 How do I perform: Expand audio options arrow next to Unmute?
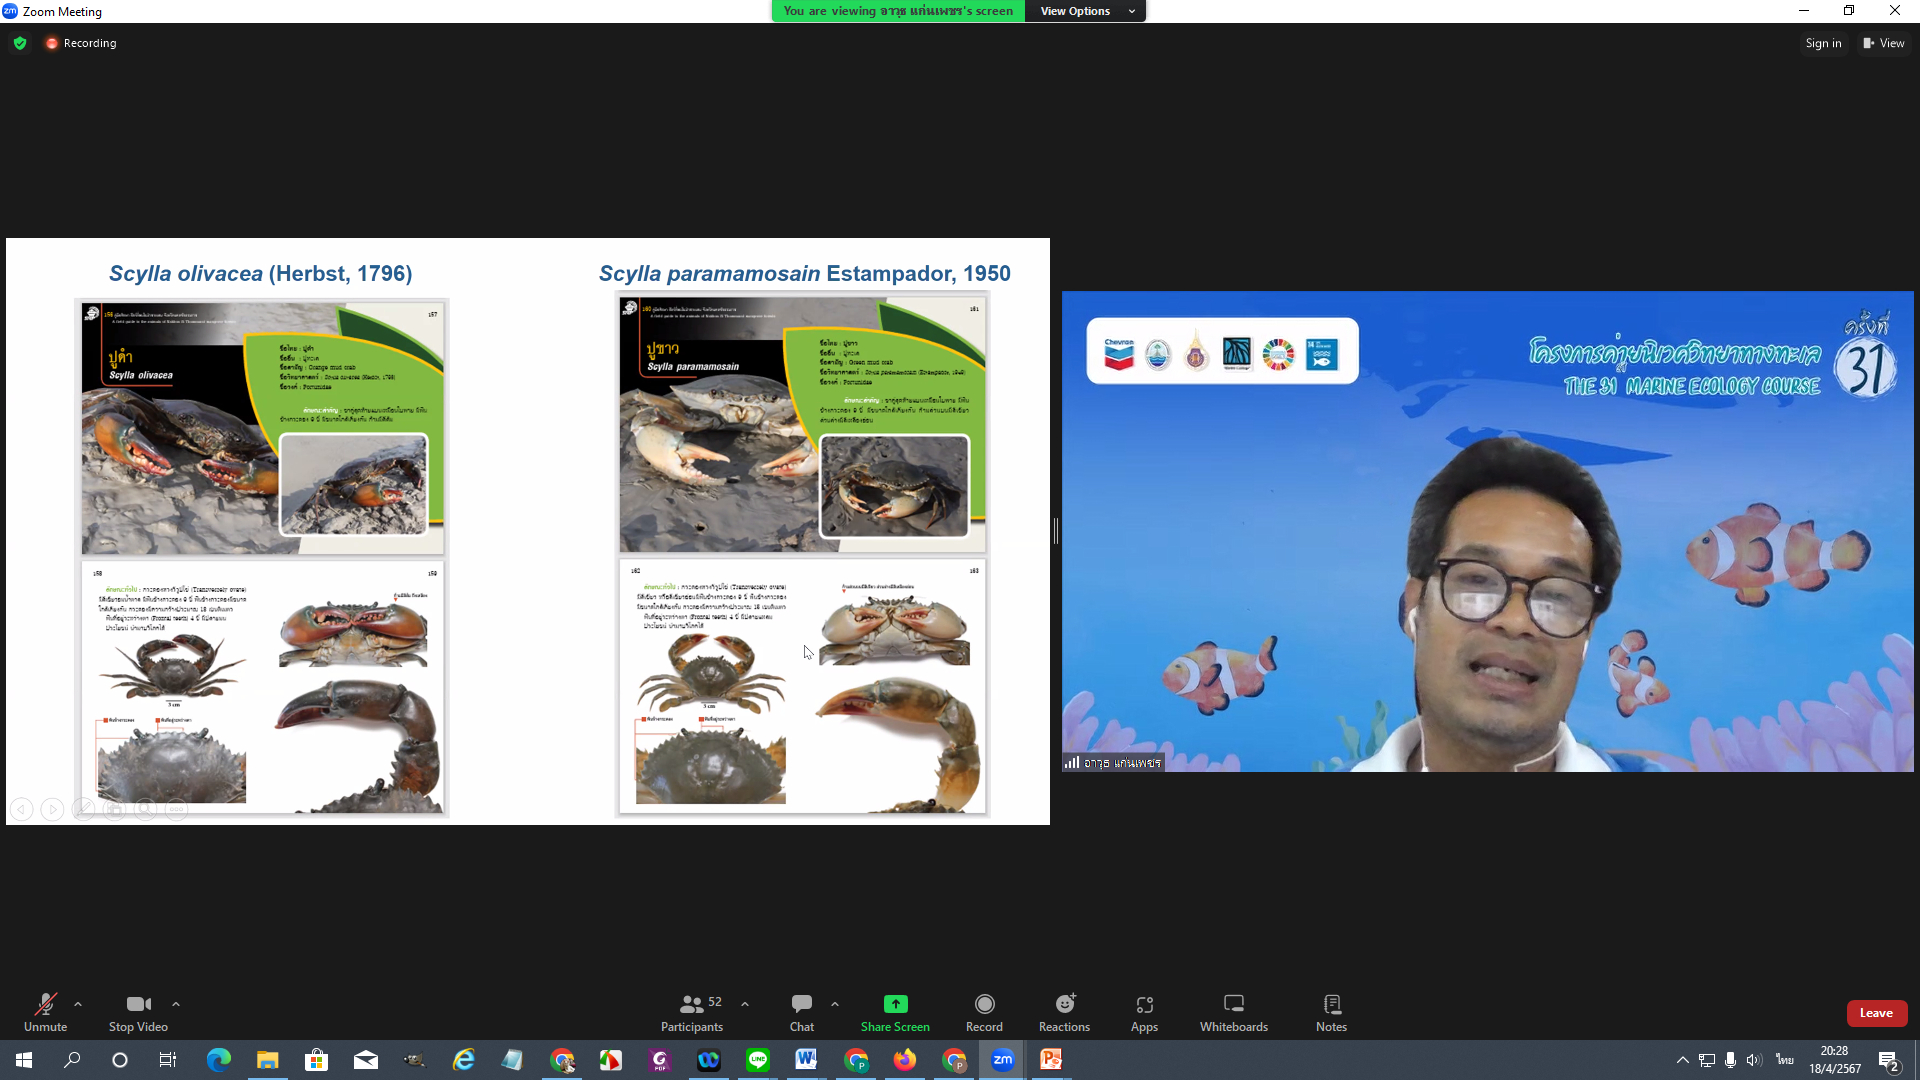[x=78, y=1004]
